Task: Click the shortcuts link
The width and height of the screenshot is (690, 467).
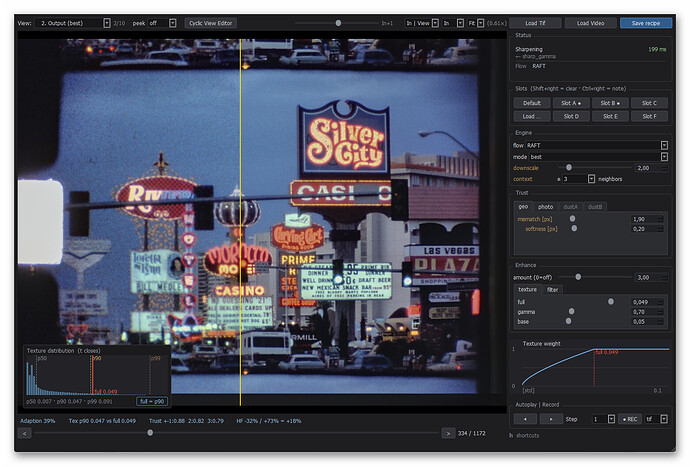Action: pos(527,436)
